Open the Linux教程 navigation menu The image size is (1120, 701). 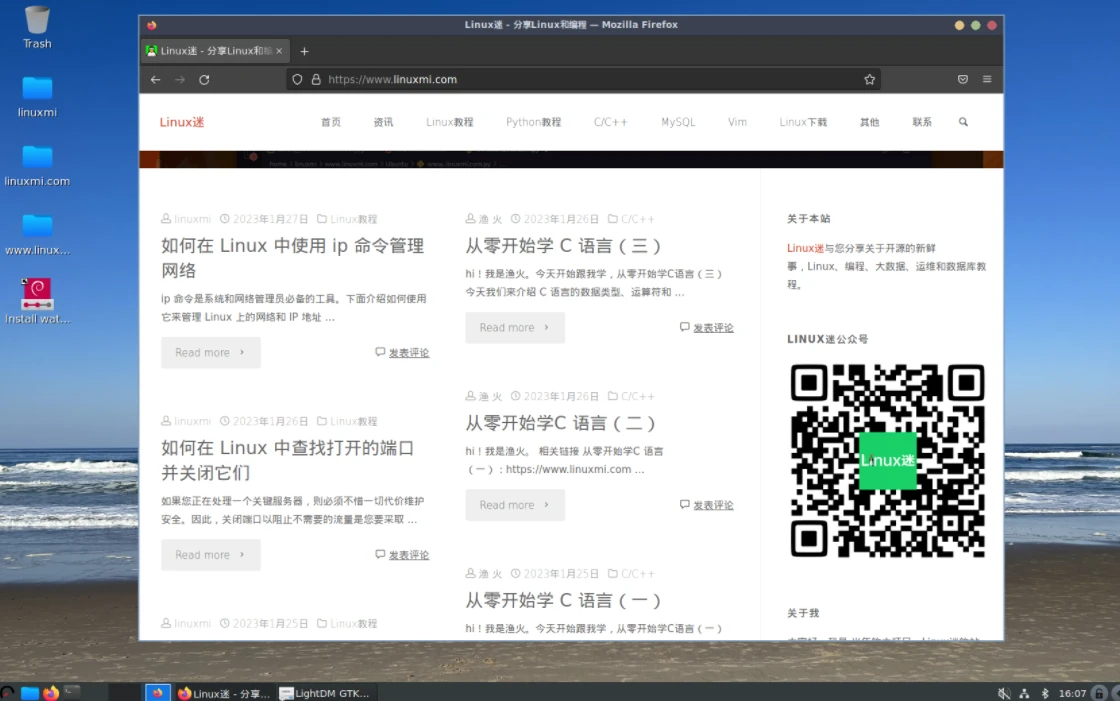(x=449, y=122)
